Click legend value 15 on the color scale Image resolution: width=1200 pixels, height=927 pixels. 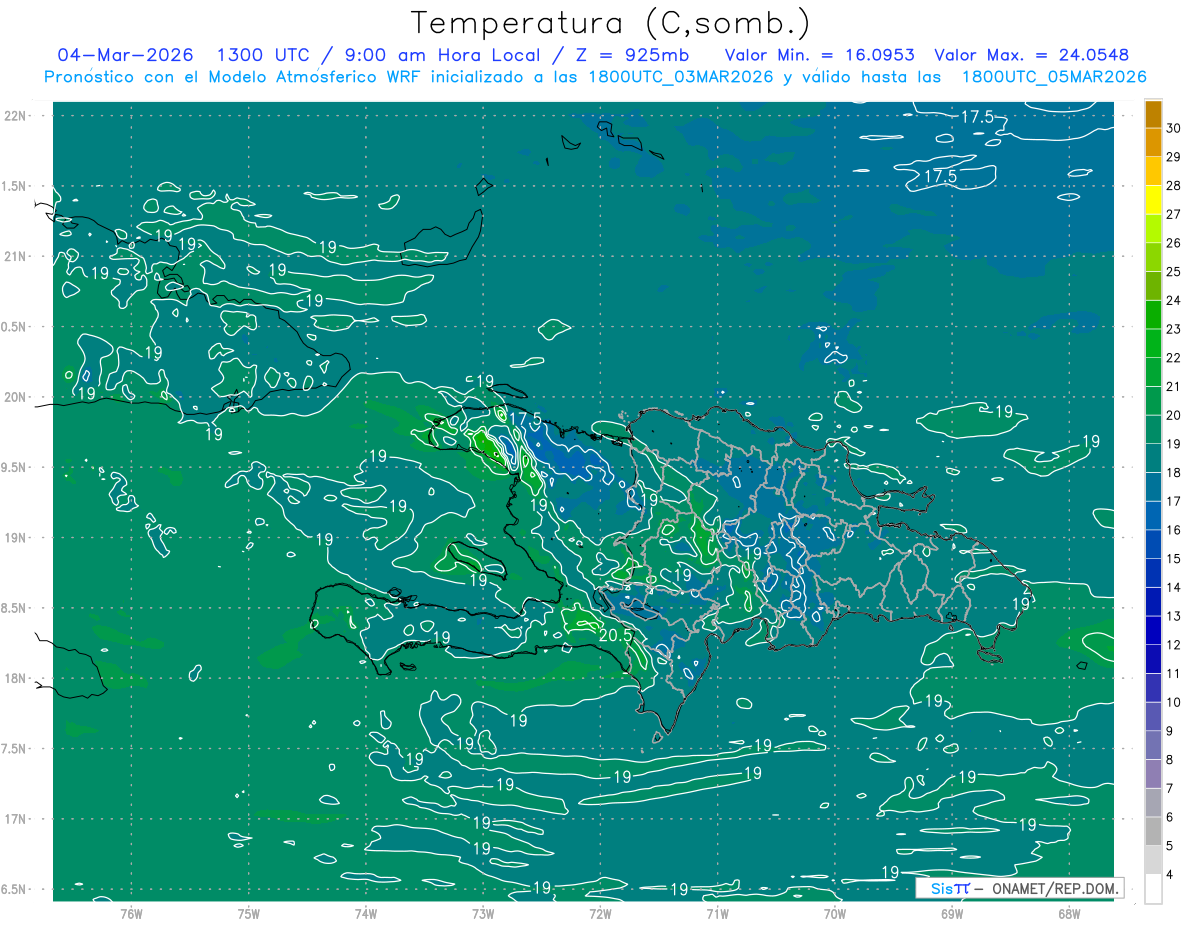pyautogui.click(x=1173, y=559)
